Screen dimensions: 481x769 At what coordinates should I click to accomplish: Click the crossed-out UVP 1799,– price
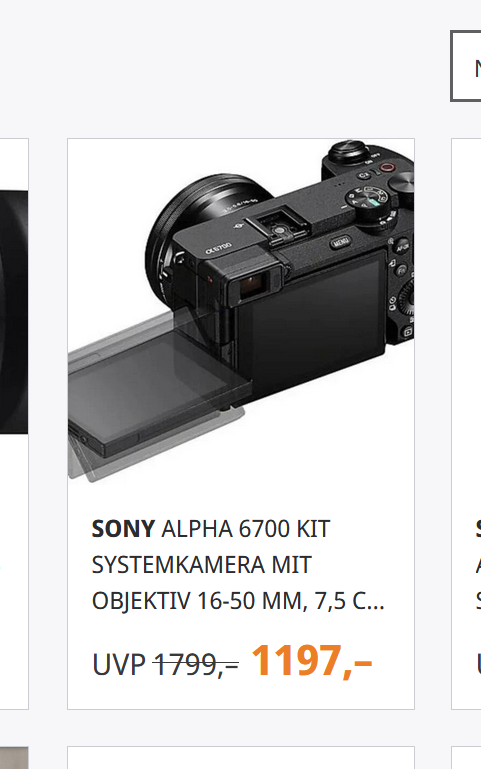click(x=166, y=665)
